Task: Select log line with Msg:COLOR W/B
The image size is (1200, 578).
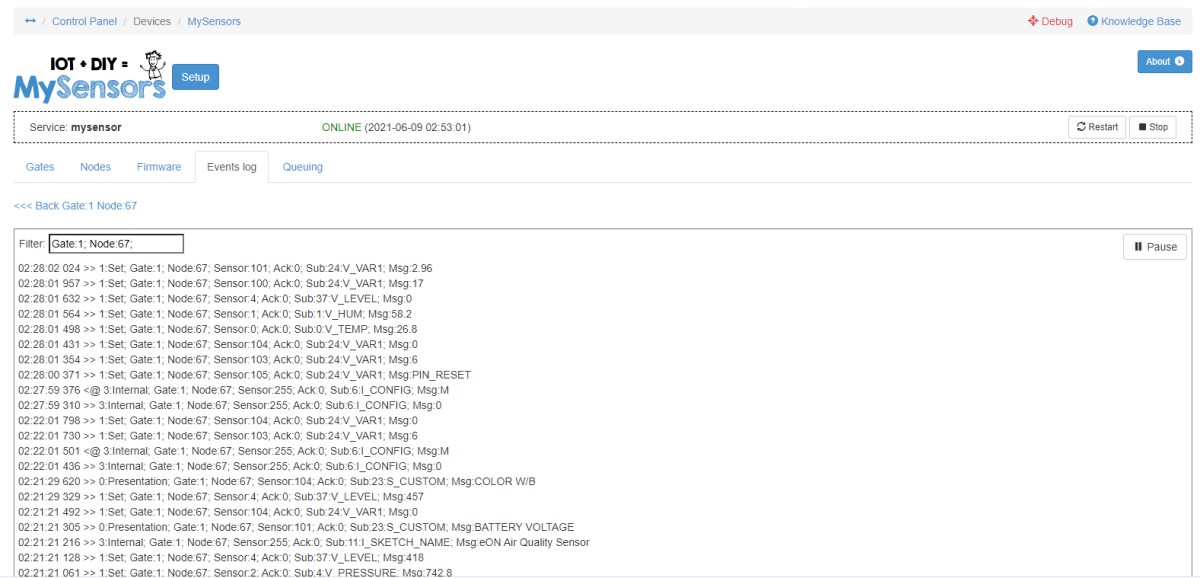Action: point(277,482)
